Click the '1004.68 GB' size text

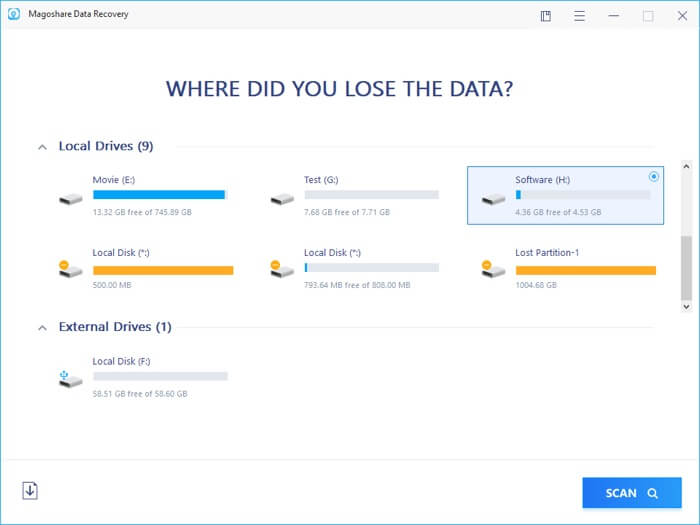(x=536, y=285)
